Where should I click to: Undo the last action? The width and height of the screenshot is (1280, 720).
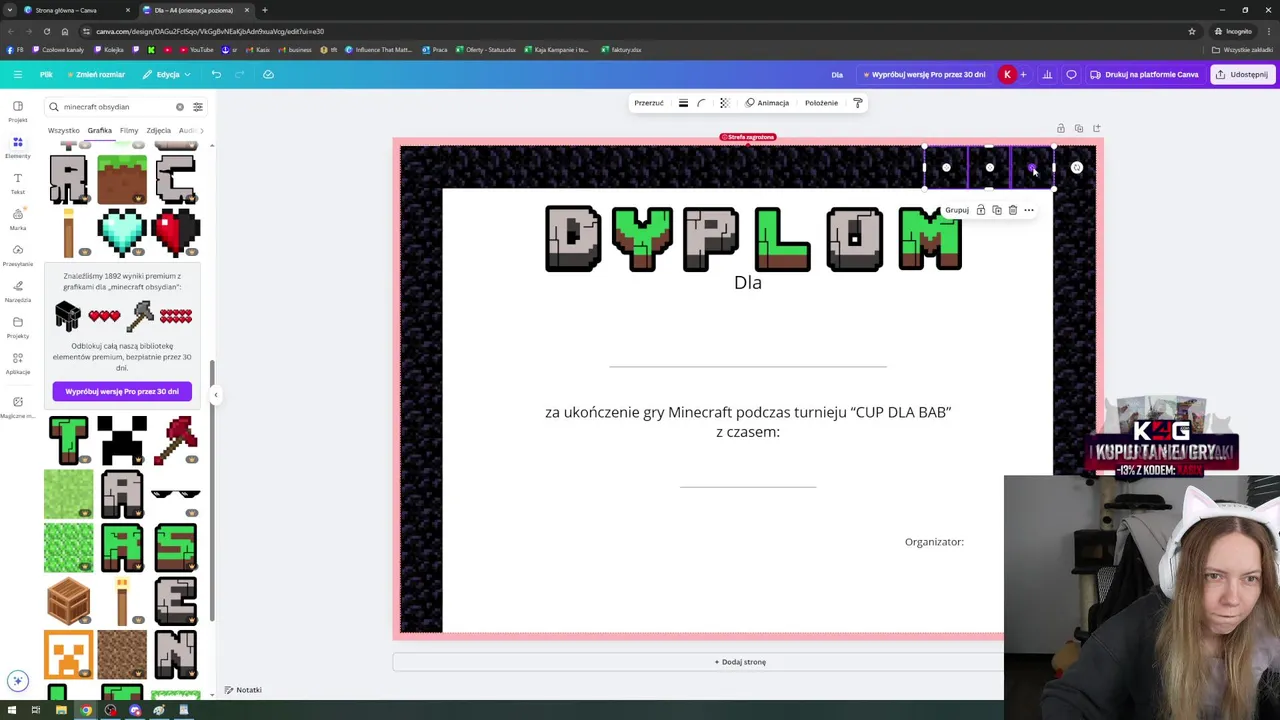pyautogui.click(x=216, y=74)
